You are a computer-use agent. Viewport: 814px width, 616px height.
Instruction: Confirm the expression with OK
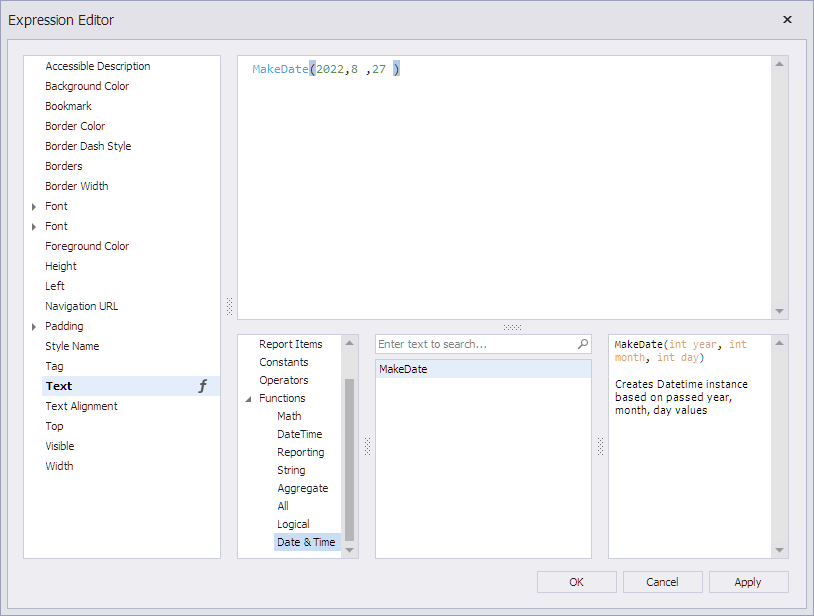(x=576, y=581)
